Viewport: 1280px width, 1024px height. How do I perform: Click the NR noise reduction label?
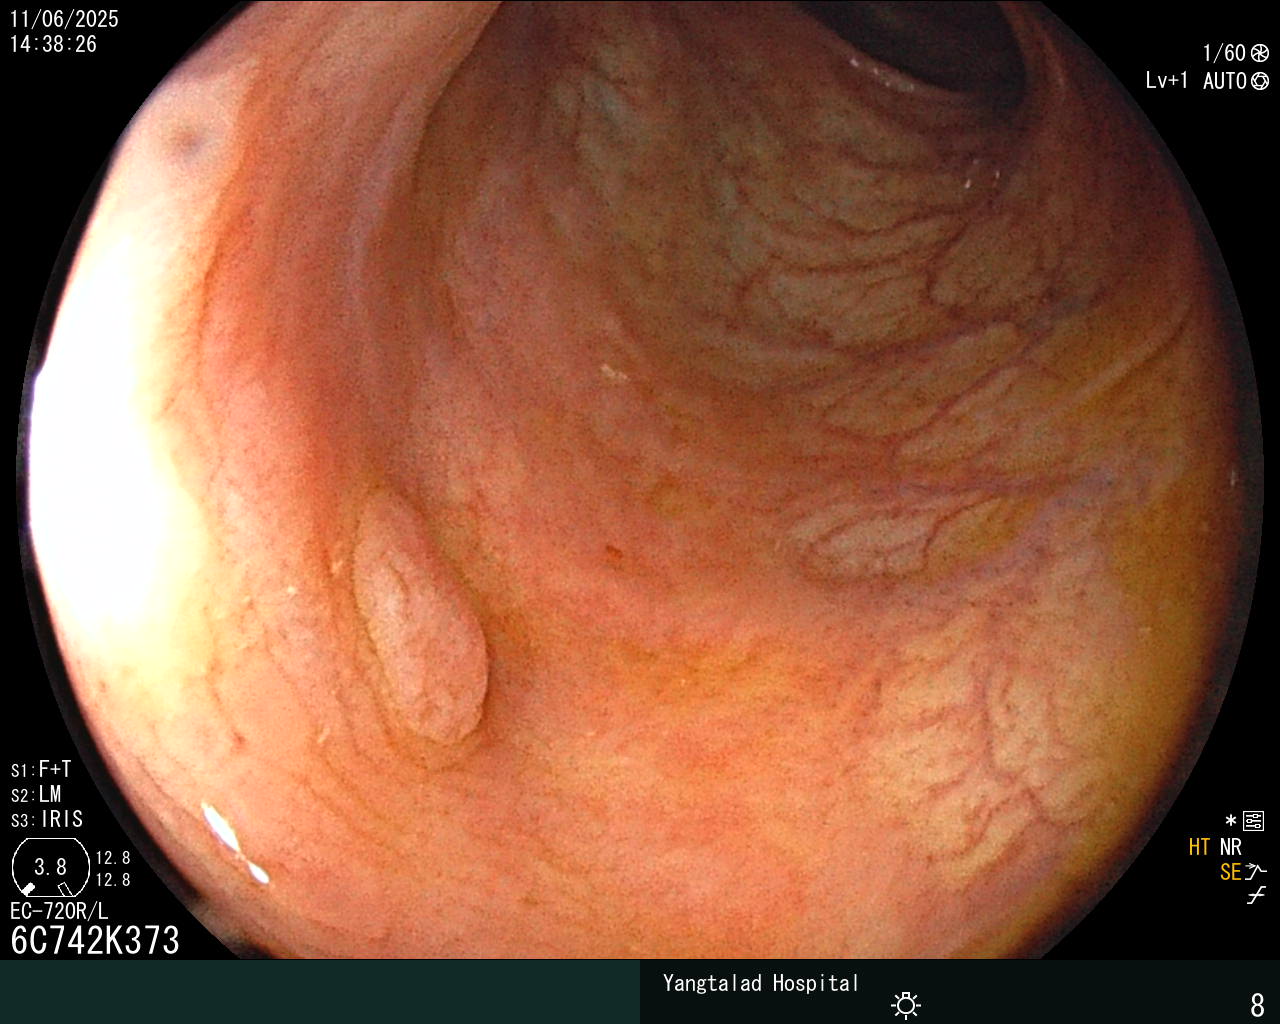(1230, 847)
